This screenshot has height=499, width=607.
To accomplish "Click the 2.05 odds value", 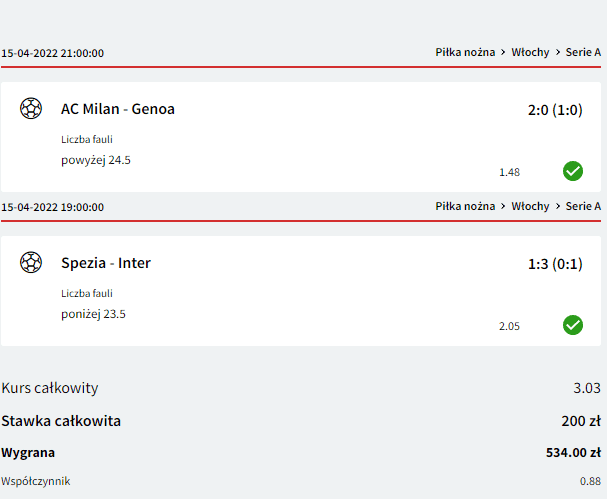I will tap(509, 326).
